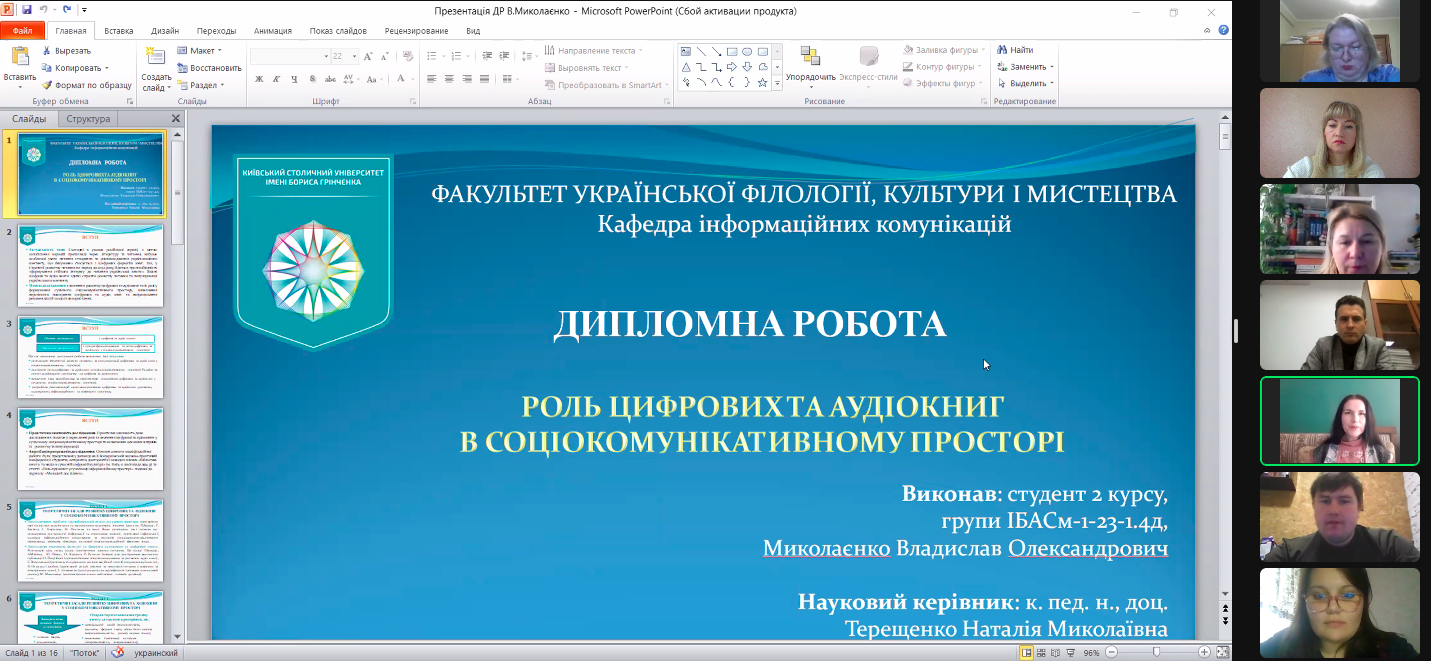1431x661 pixels.
Task: Click the Save icon in quick access toolbar
Action: click(26, 10)
